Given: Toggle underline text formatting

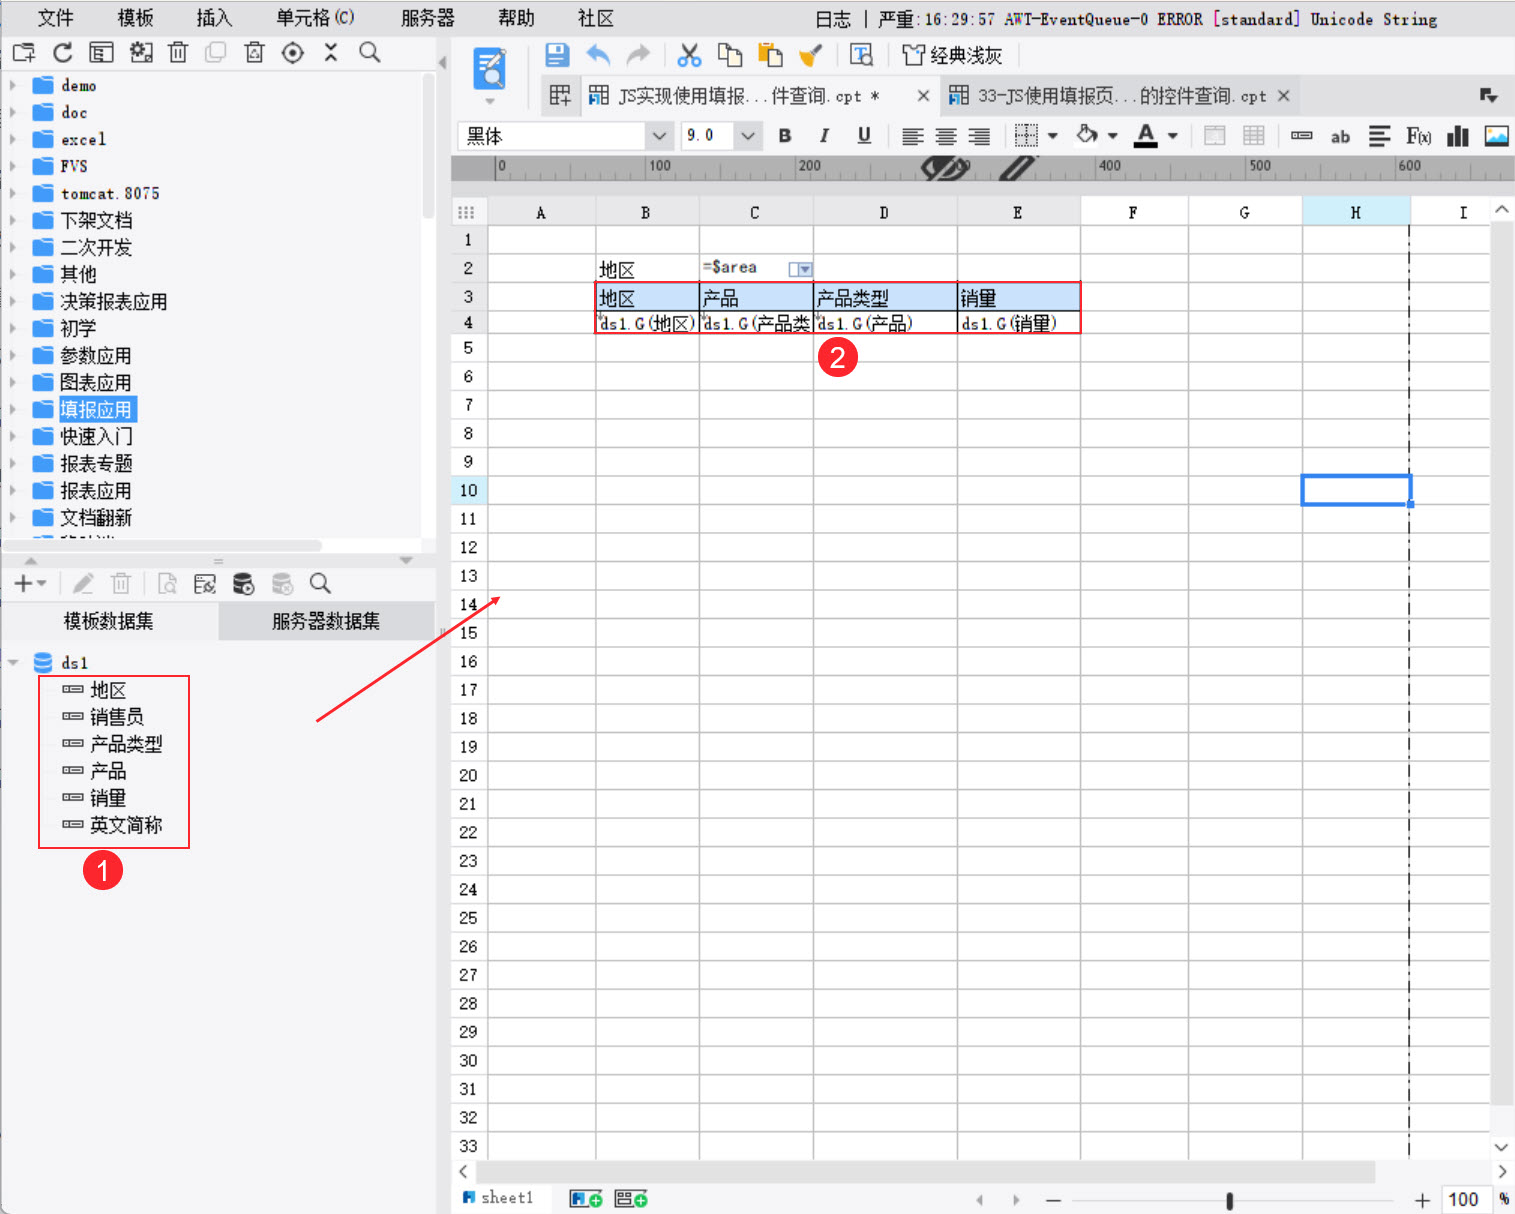Looking at the screenshot, I should click(864, 136).
